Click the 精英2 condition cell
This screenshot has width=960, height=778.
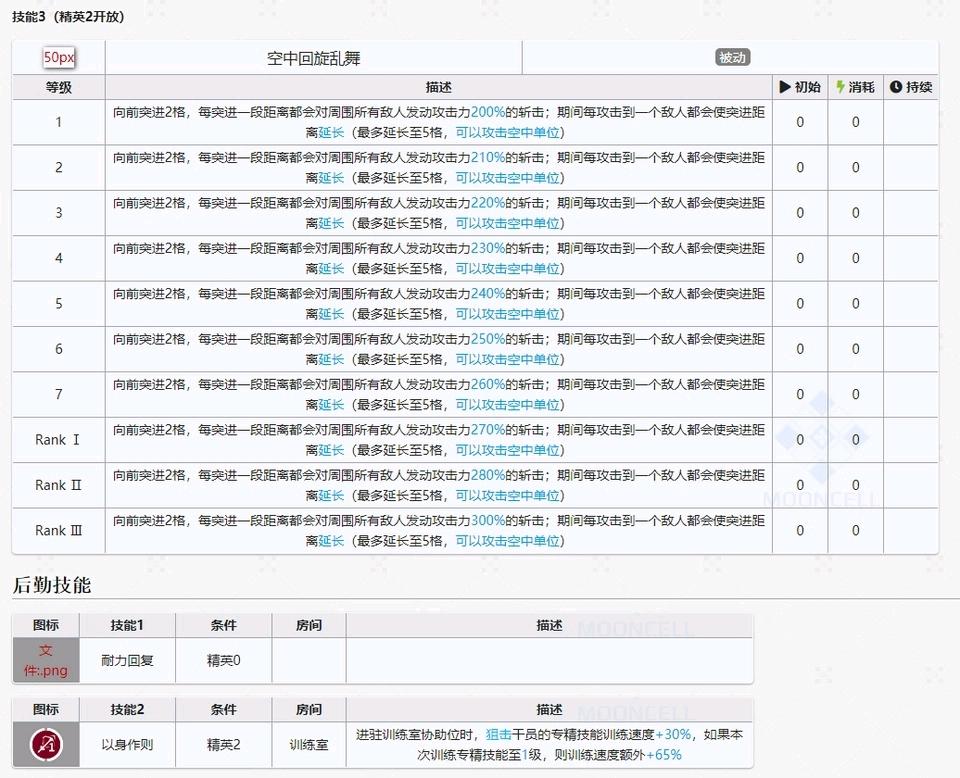click(223, 744)
